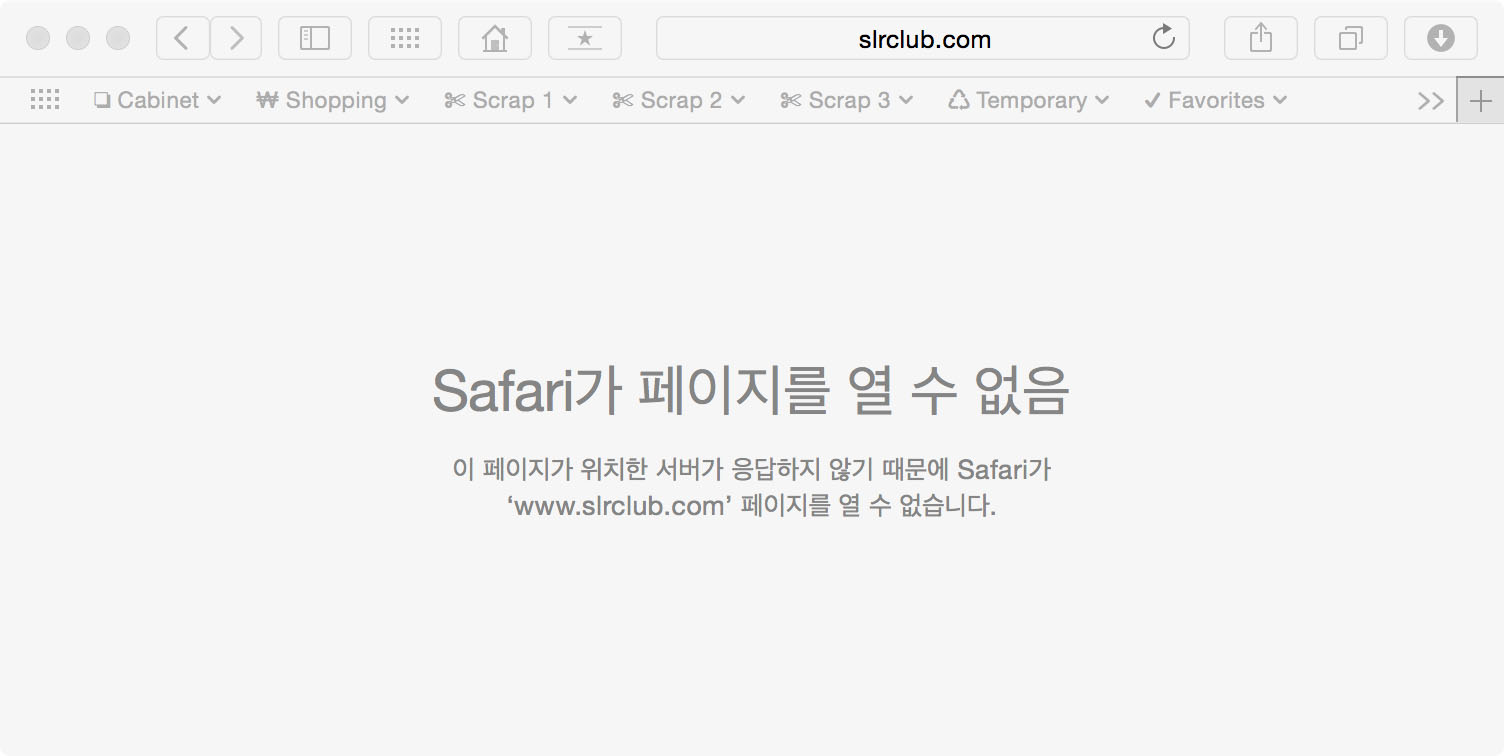This screenshot has width=1504, height=756.
Task: Show all tabs overview
Action: (x=1351, y=39)
